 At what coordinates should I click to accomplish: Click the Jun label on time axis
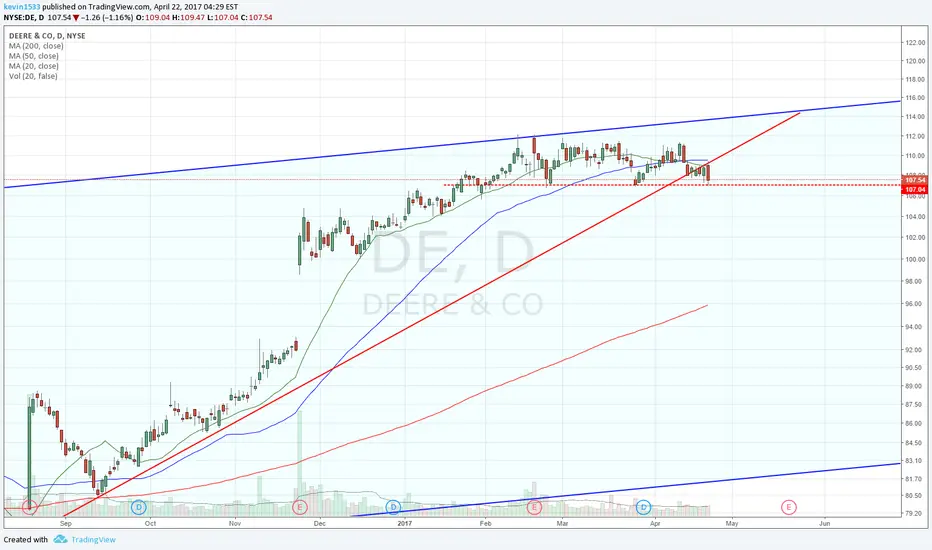[824, 524]
